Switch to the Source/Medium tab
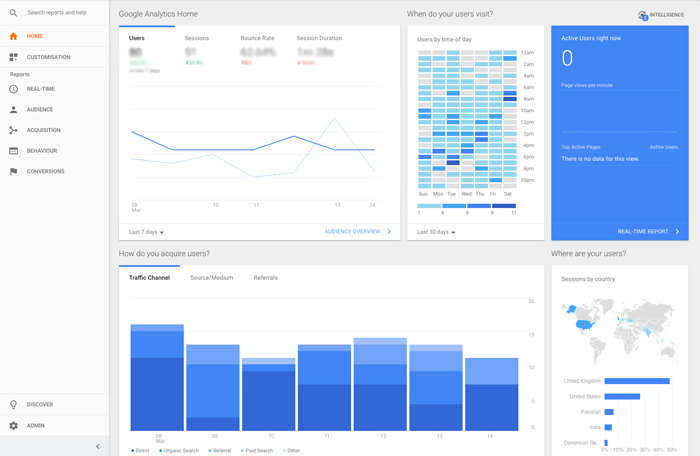 pos(211,277)
